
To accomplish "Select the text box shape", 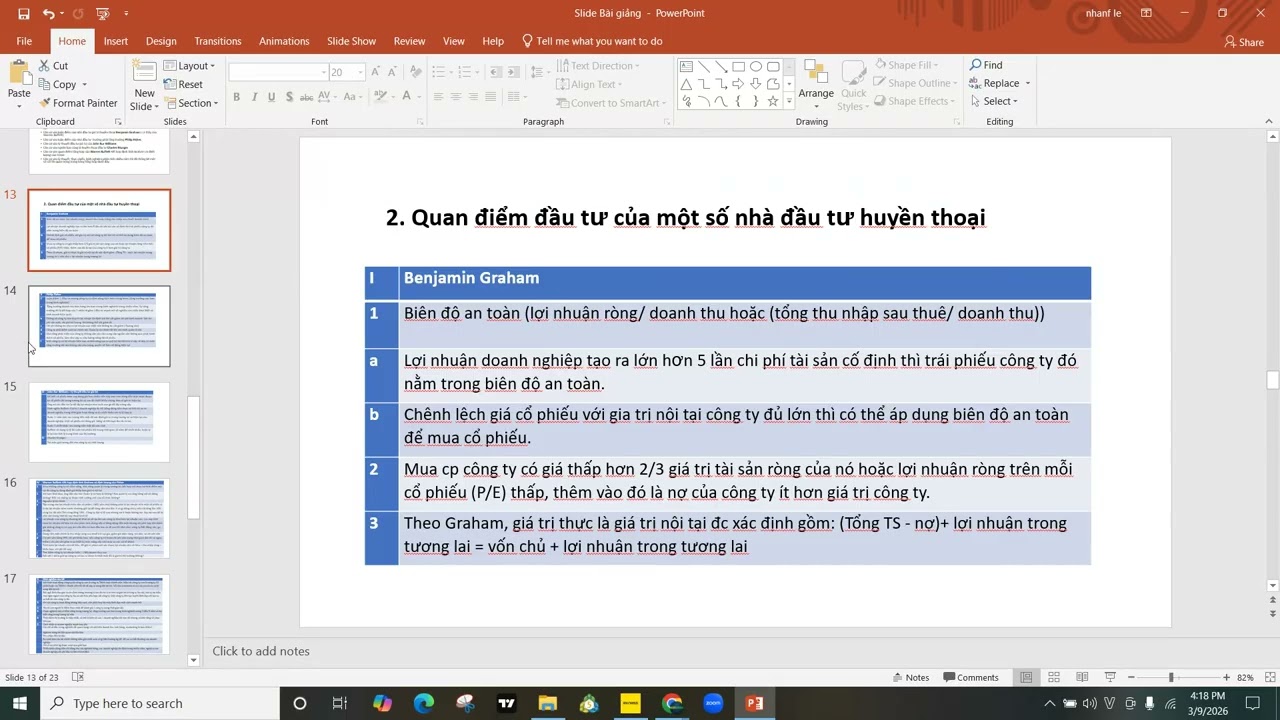I will (x=686, y=66).
